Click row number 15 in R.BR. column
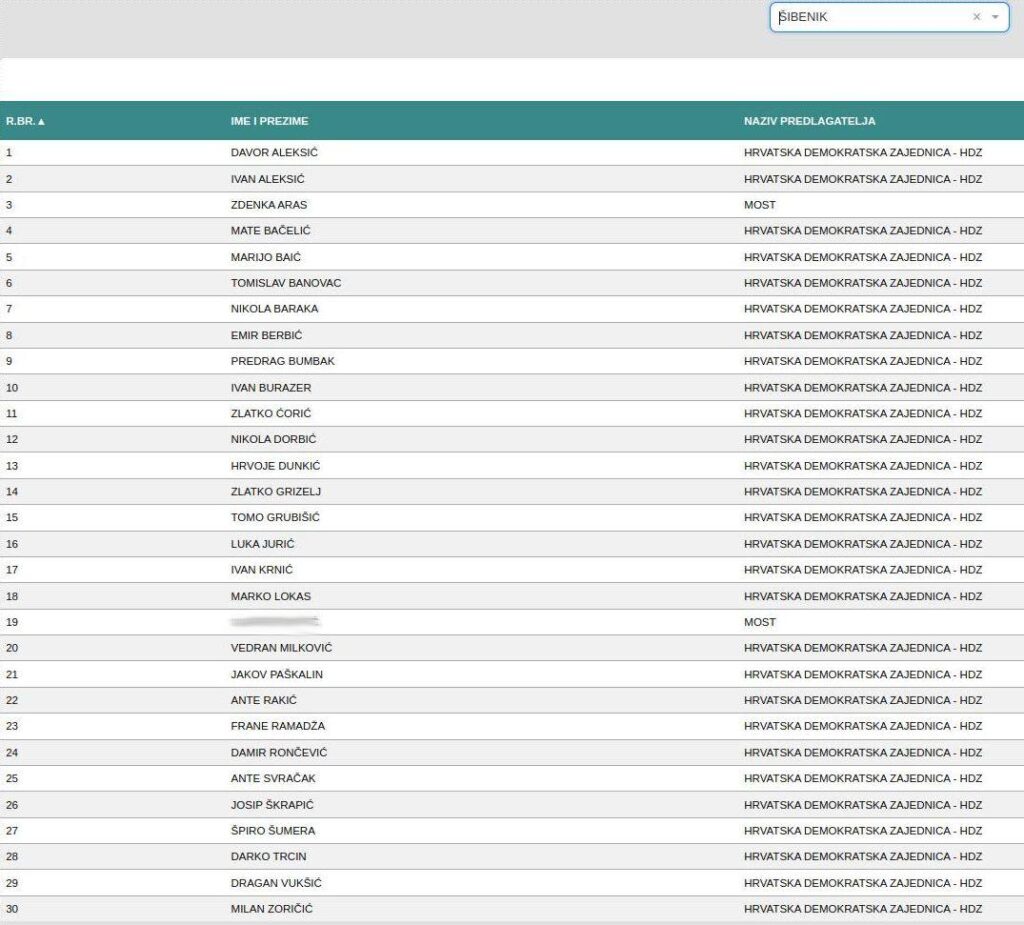The image size is (1024, 925). [x=12, y=517]
